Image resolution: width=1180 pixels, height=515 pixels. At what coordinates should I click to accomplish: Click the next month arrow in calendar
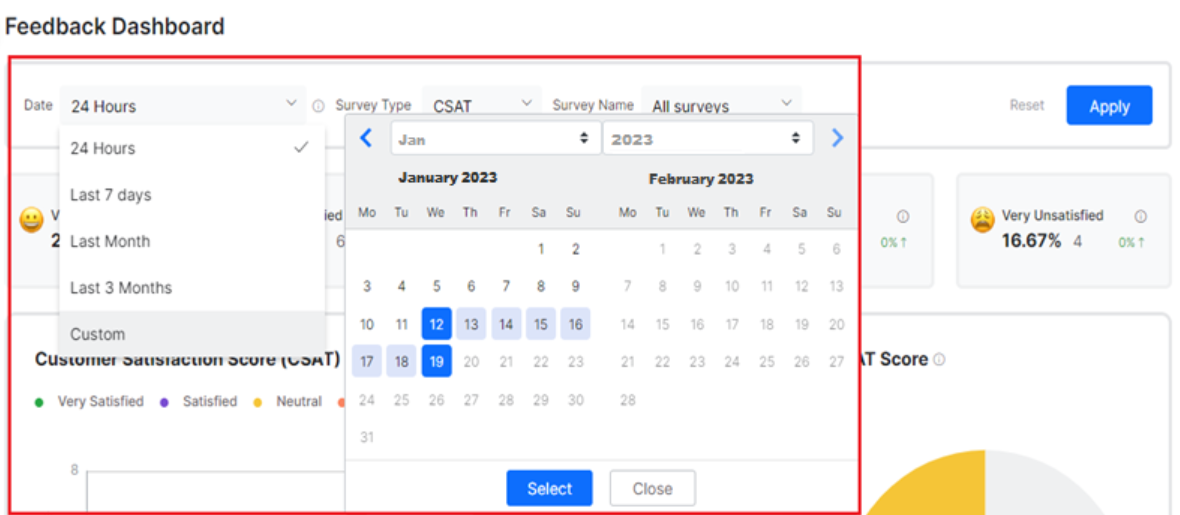click(837, 138)
